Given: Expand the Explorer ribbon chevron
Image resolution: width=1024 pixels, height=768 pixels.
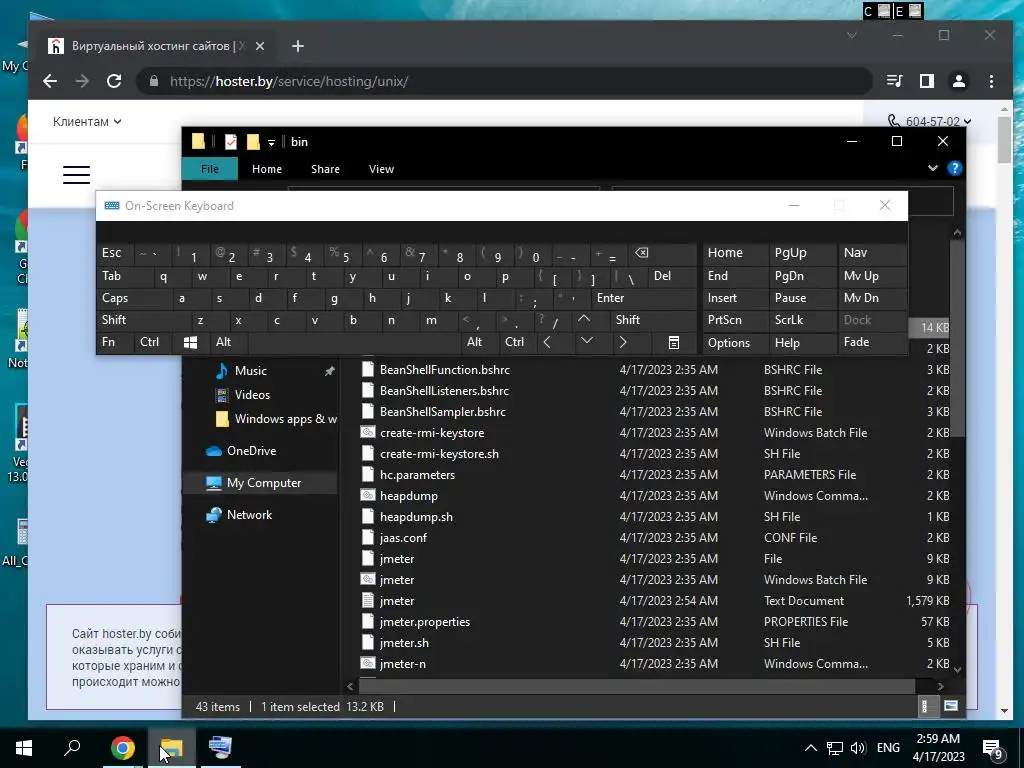Looking at the screenshot, I should tap(933, 168).
